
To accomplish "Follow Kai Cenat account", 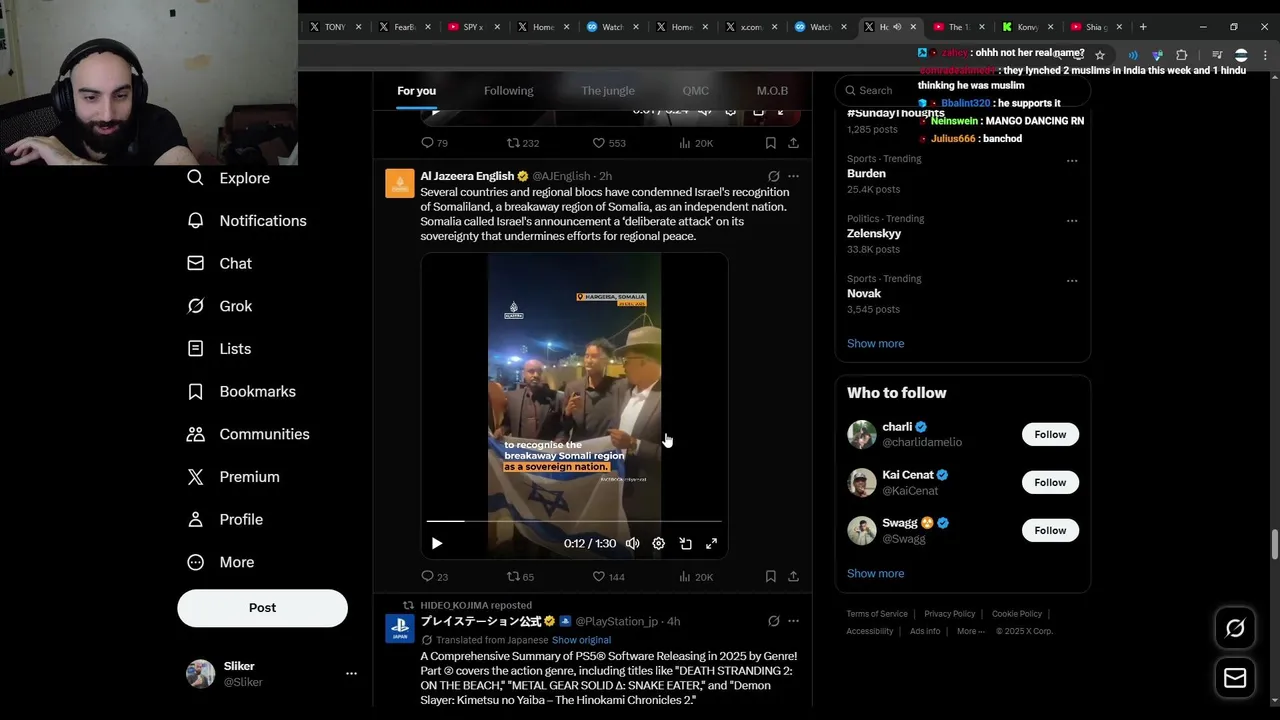I will [1050, 482].
